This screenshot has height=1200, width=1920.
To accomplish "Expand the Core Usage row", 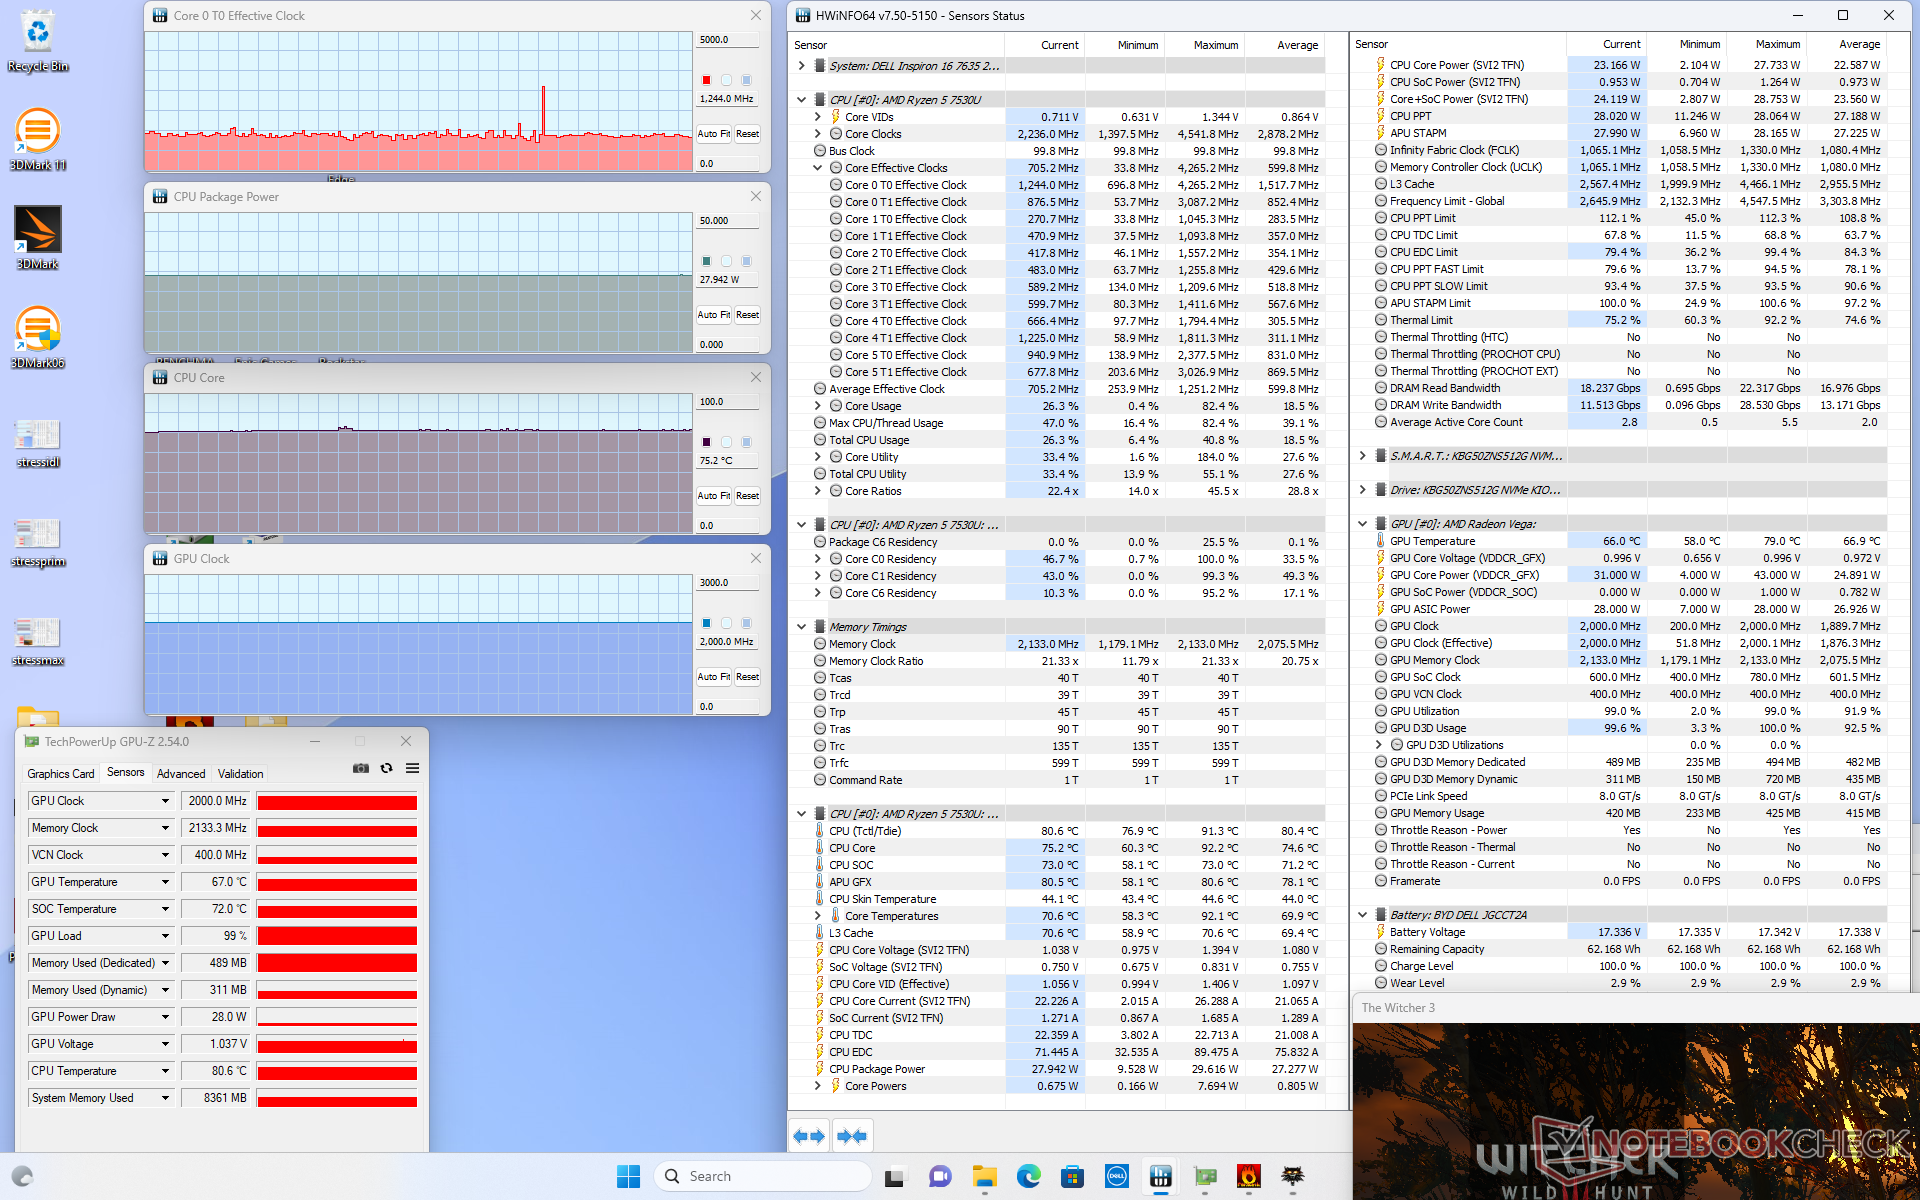I will 818,406.
